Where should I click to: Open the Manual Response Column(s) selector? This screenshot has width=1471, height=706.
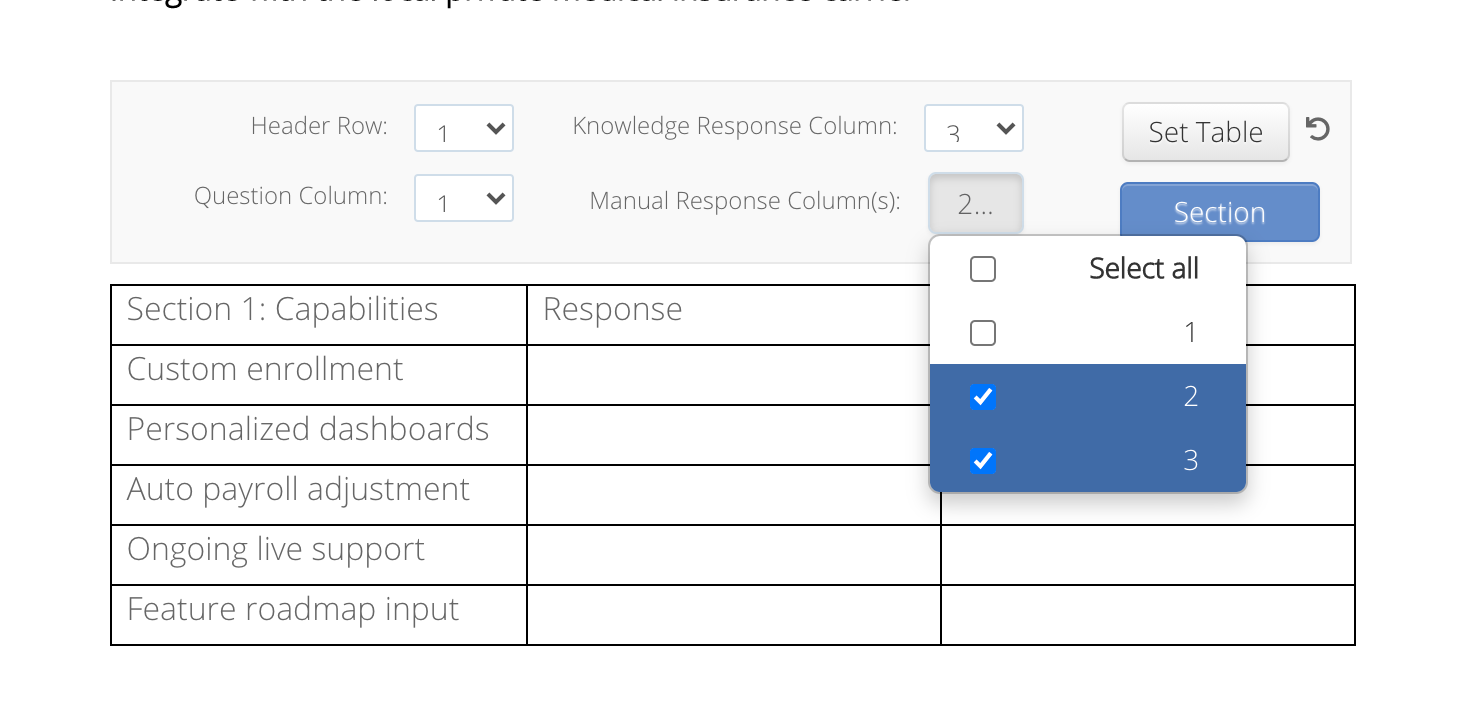pyautogui.click(x=975, y=202)
